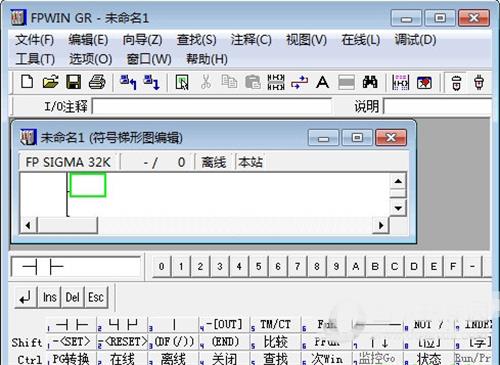Open the 编辑(E) menu

pyautogui.click(x=88, y=40)
